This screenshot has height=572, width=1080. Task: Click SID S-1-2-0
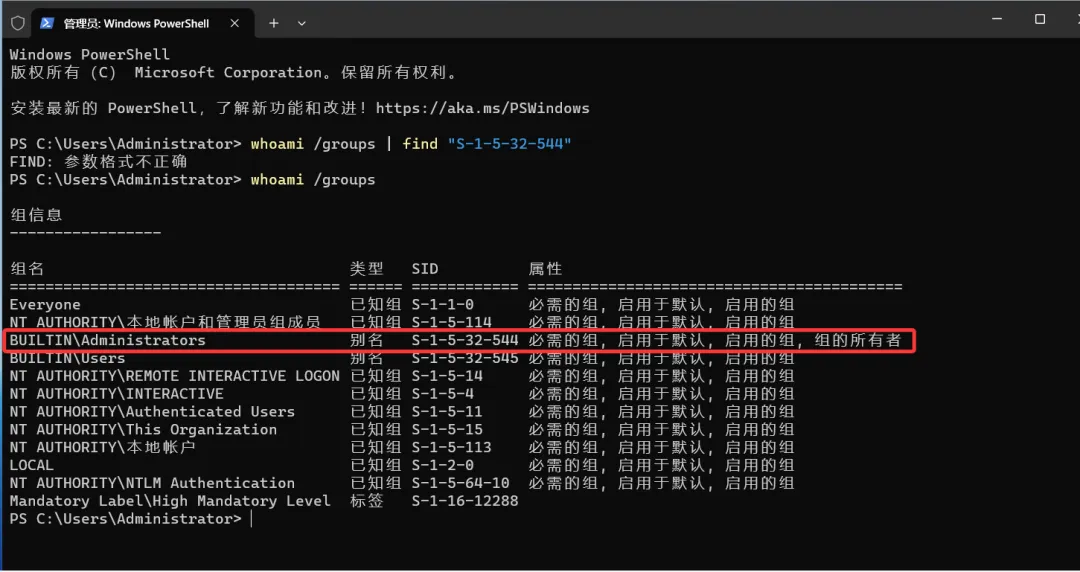[443, 465]
